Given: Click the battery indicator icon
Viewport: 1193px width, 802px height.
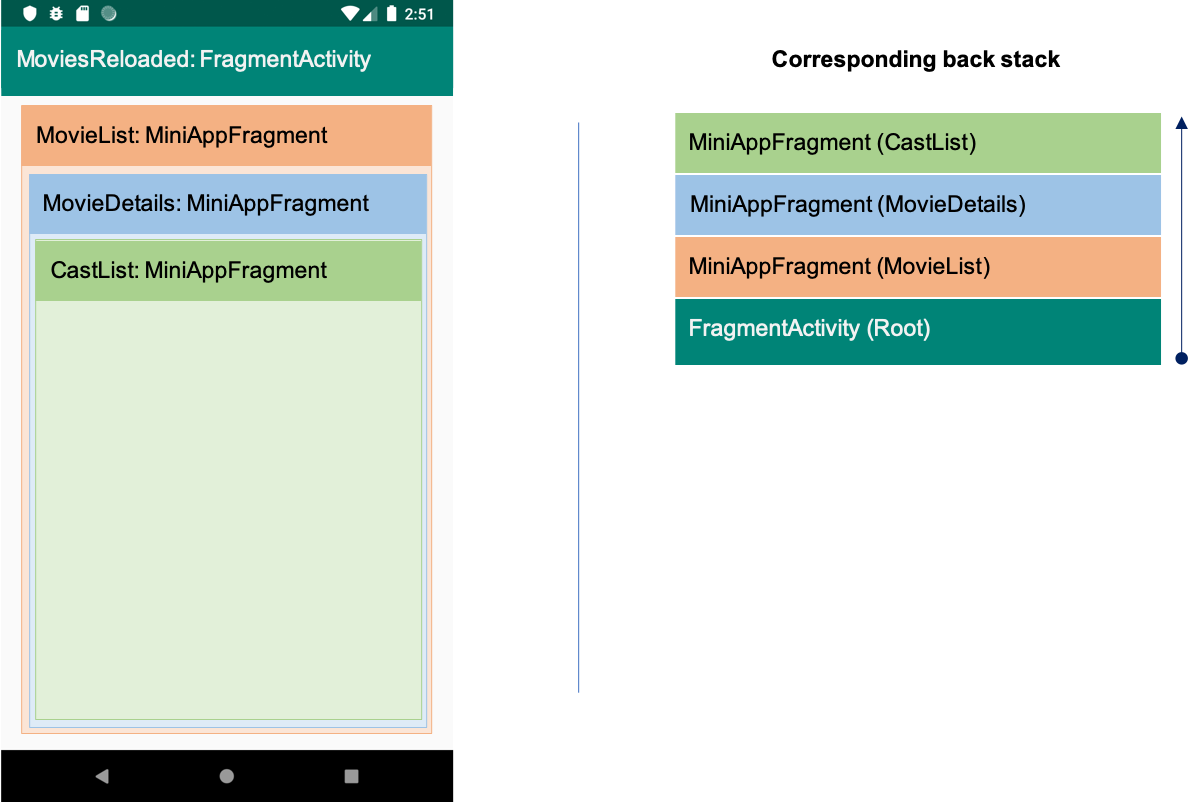Looking at the screenshot, I should click(394, 13).
